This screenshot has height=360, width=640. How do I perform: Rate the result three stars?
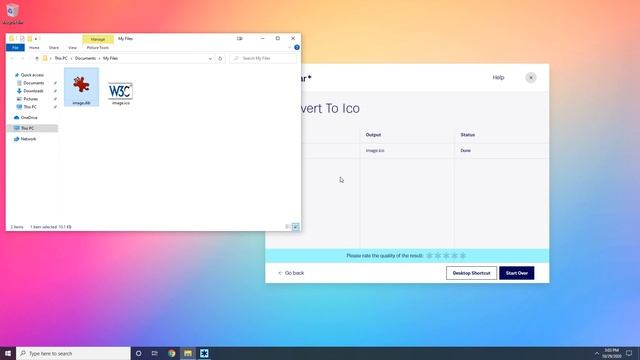446,256
